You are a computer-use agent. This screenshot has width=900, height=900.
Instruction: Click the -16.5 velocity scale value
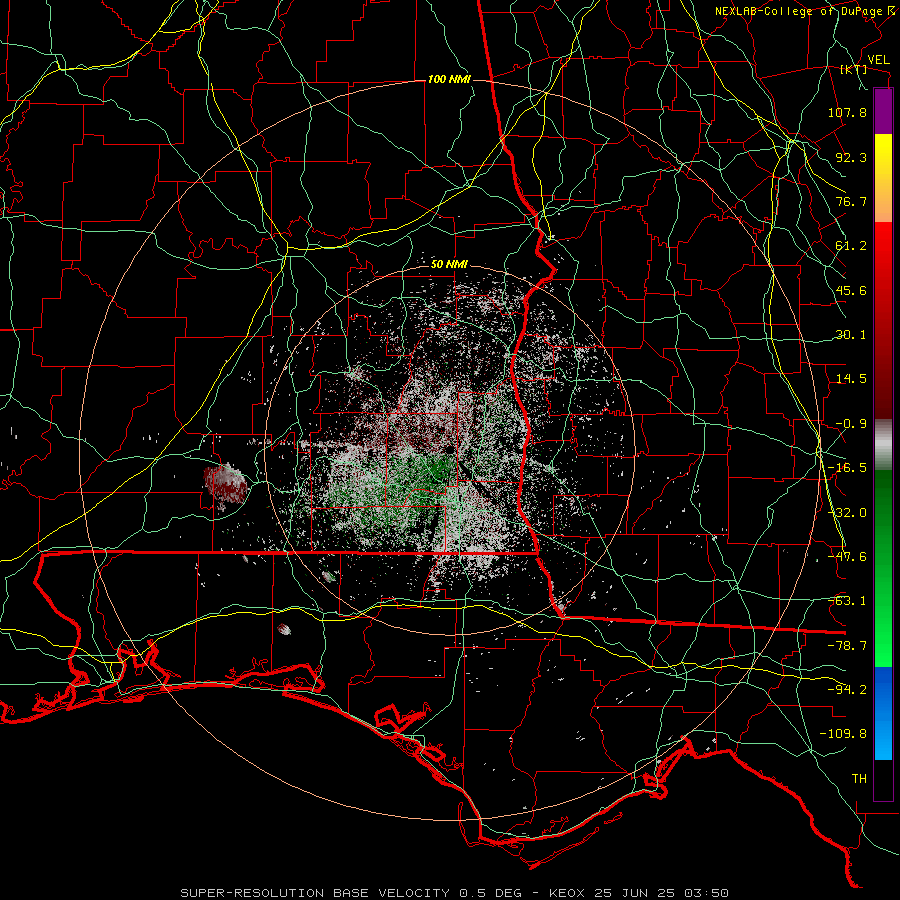(x=847, y=468)
